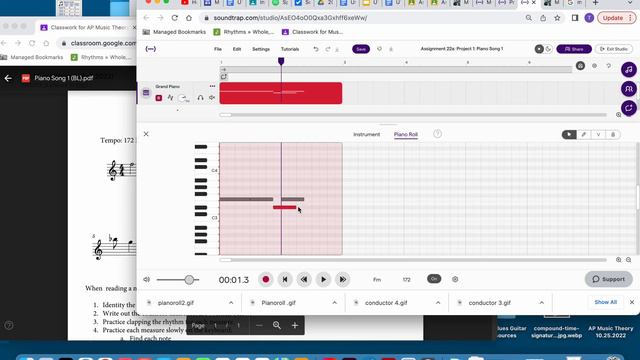
Task: Switch to the Piano Roll tab
Action: pos(406,134)
